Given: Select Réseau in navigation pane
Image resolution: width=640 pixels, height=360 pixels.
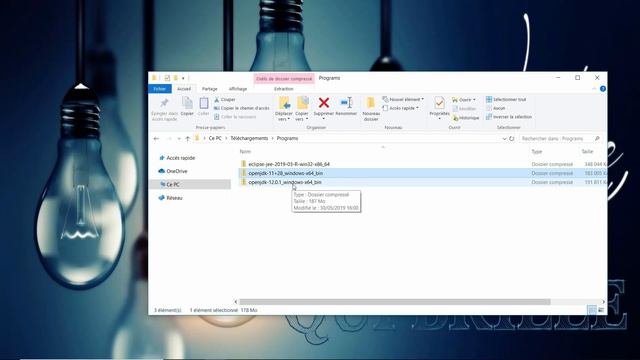Looking at the screenshot, I should click(x=174, y=198).
